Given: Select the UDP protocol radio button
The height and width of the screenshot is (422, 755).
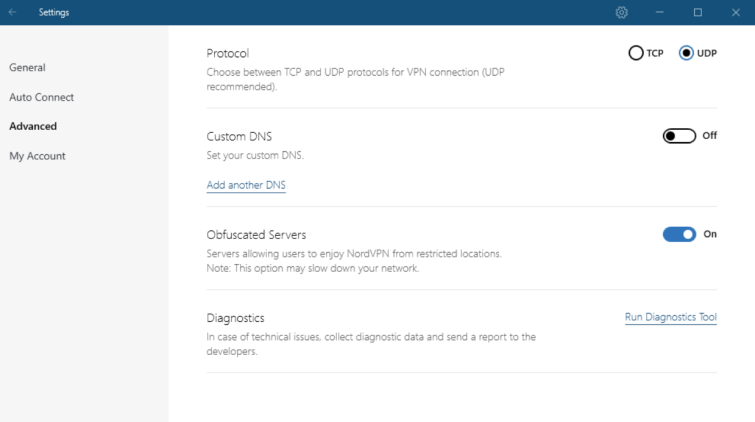Looking at the screenshot, I should pos(686,53).
